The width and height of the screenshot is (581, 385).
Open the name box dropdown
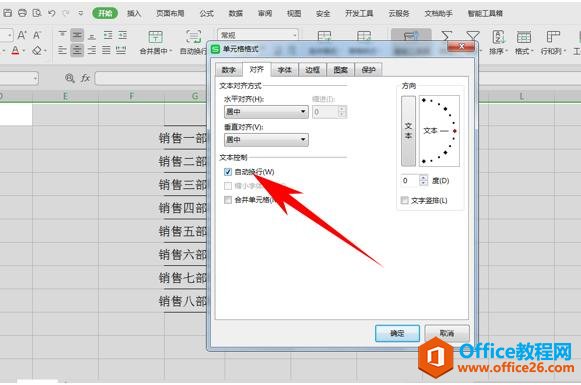35,79
